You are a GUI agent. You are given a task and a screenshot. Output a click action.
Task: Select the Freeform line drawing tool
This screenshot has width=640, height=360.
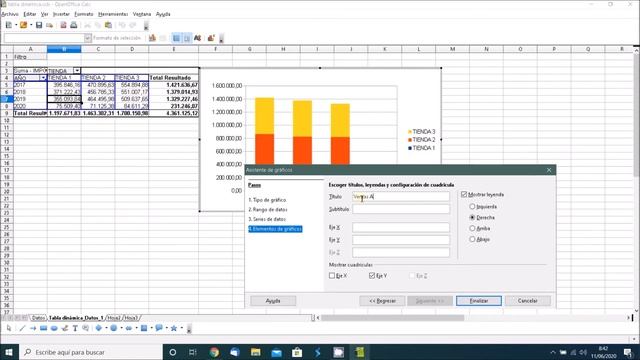(x=64, y=328)
